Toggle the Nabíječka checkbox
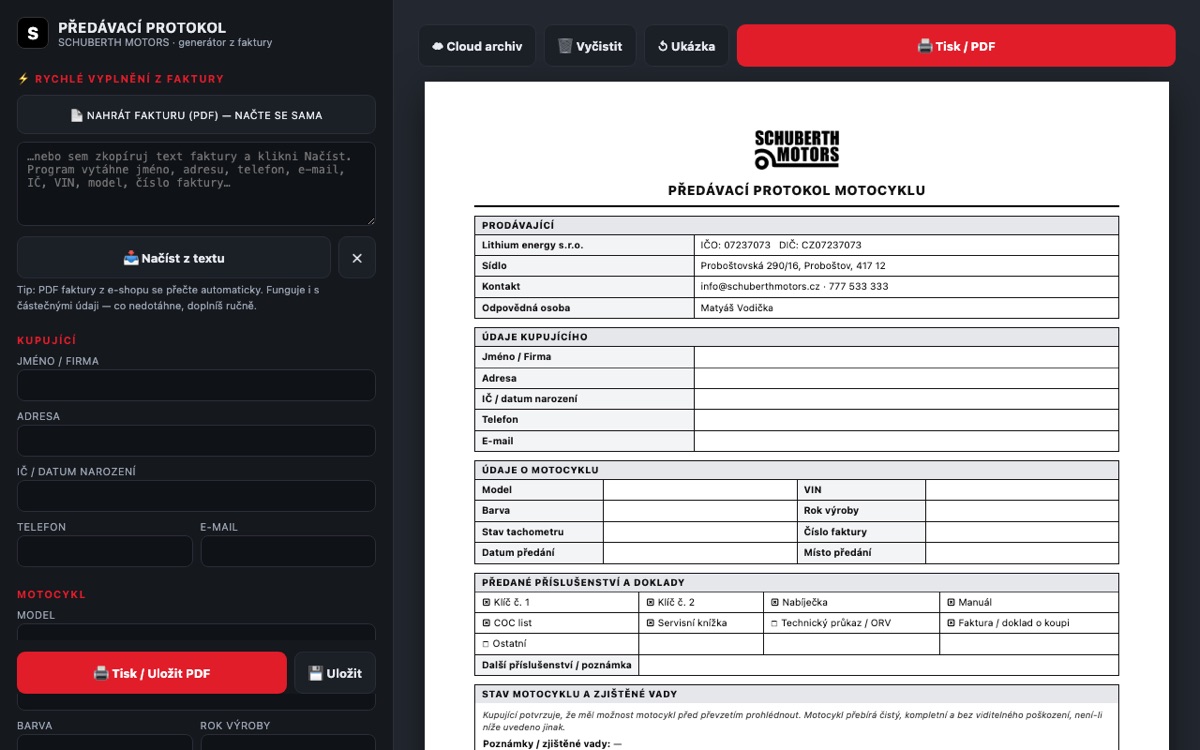 pos(774,603)
